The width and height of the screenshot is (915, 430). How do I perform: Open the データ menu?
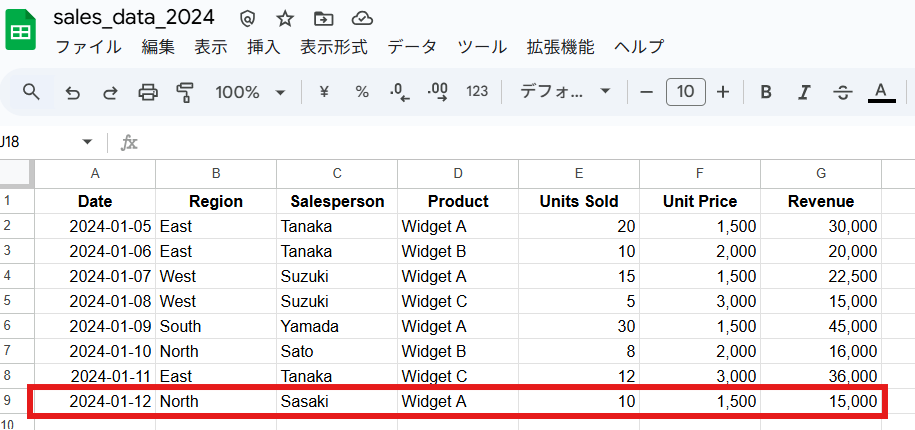tap(412, 47)
